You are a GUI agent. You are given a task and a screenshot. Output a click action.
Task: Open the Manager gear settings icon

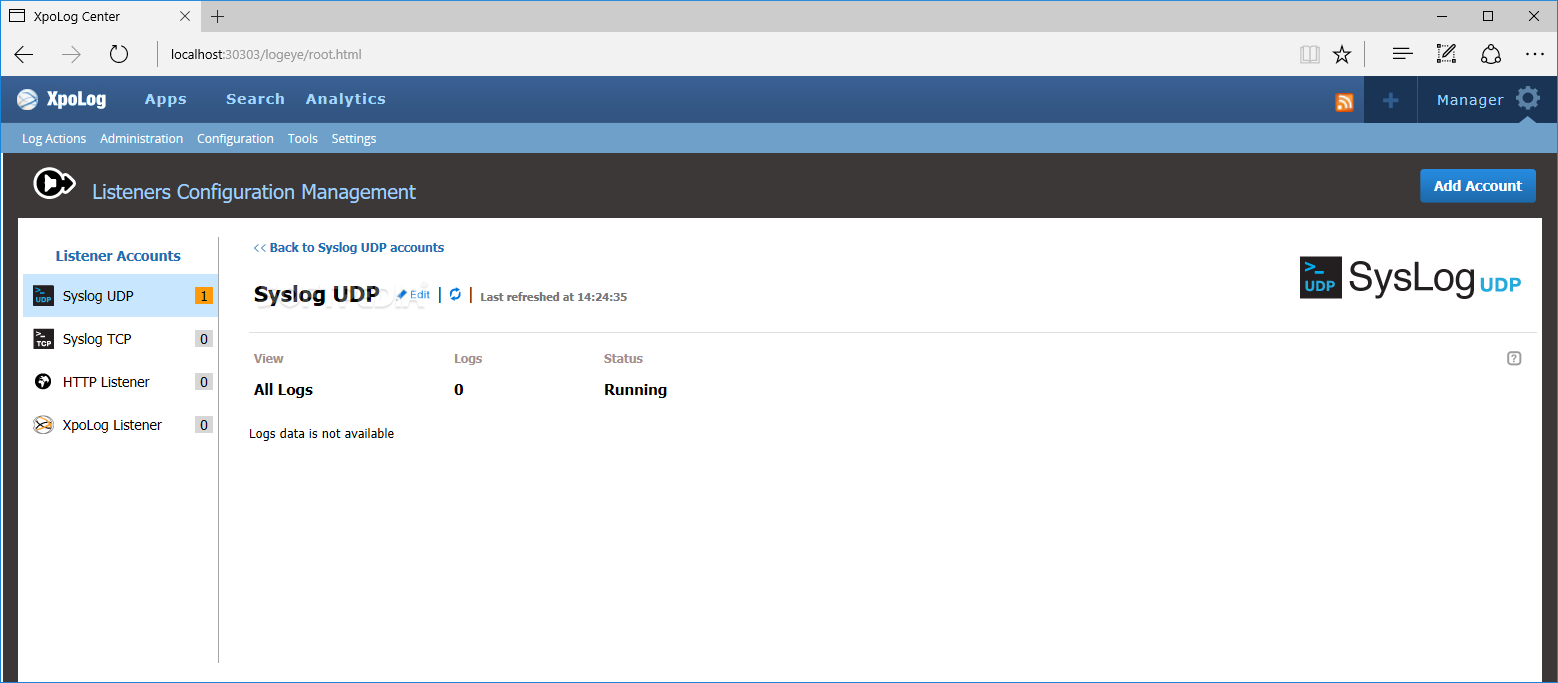(1528, 98)
